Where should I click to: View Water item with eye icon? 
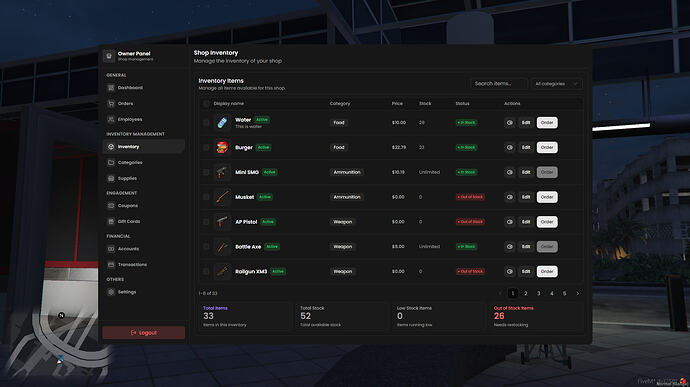pos(510,122)
